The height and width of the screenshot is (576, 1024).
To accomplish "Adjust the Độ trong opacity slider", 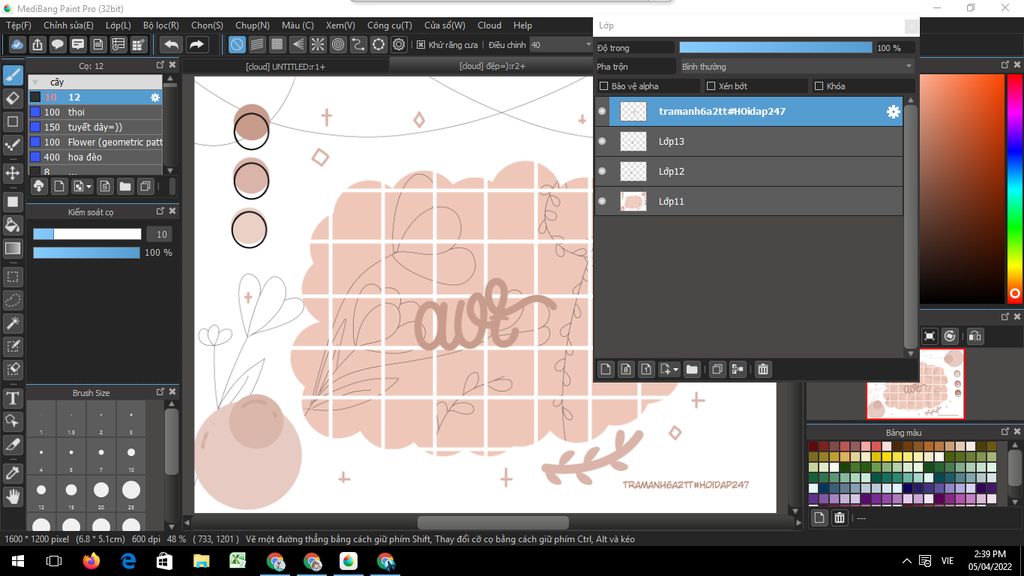I will point(775,48).
